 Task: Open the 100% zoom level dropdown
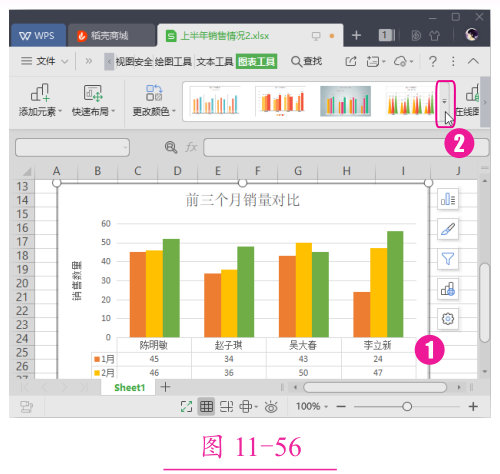point(312,406)
